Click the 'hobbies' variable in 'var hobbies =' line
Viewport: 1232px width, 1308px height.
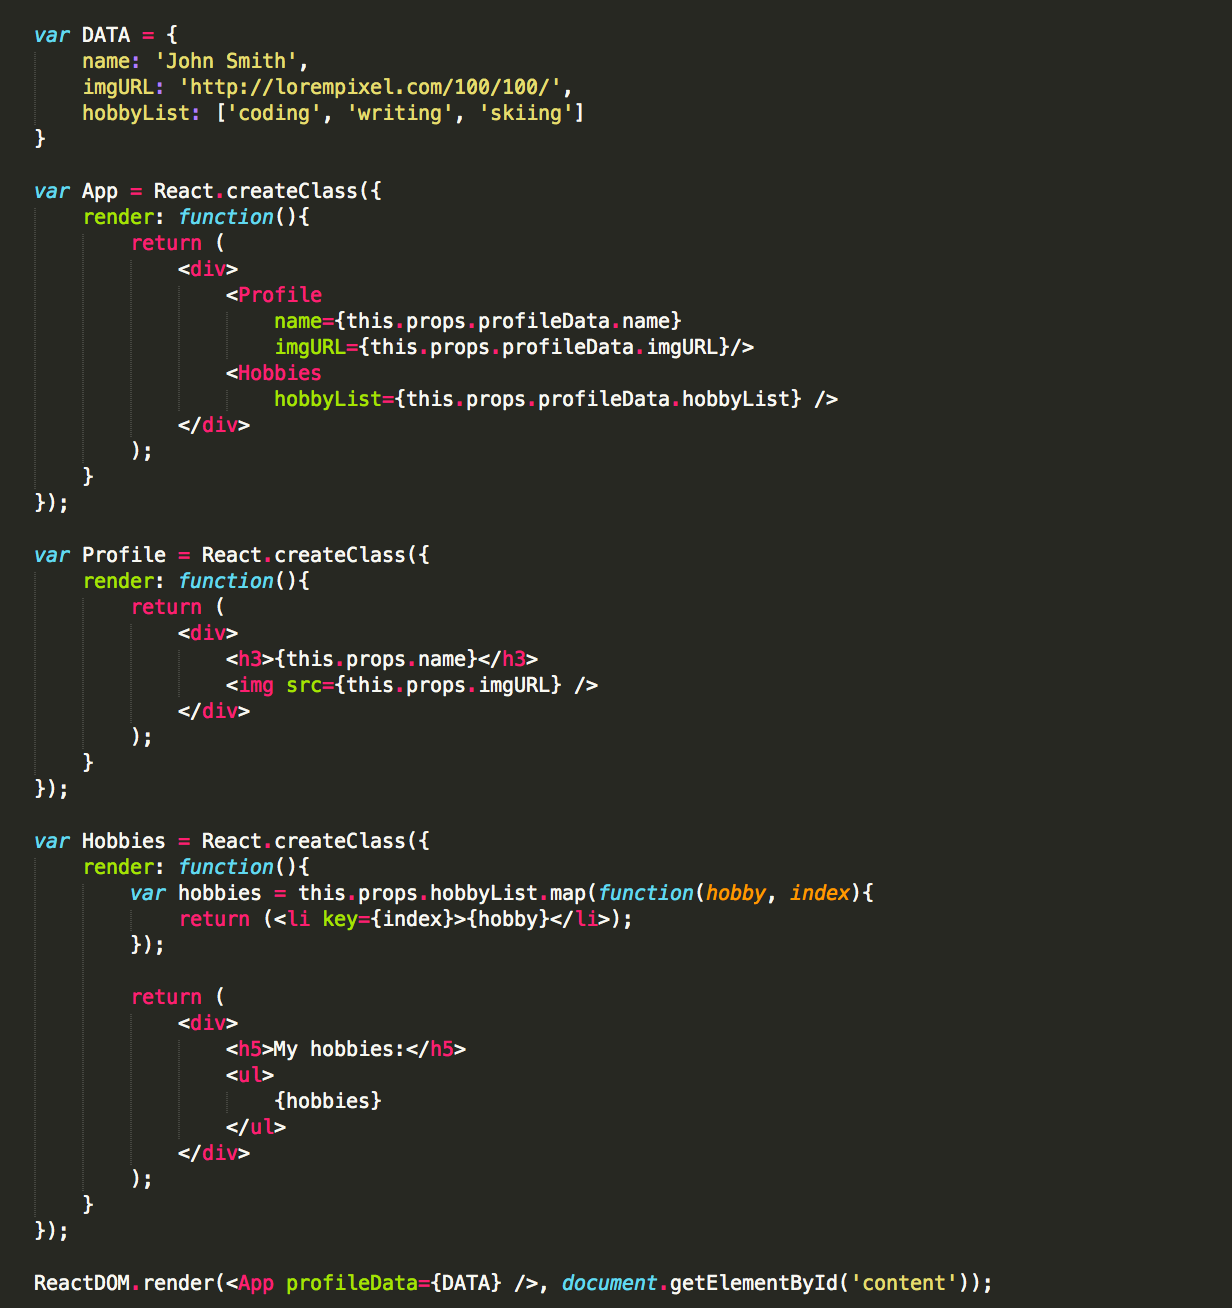[220, 893]
